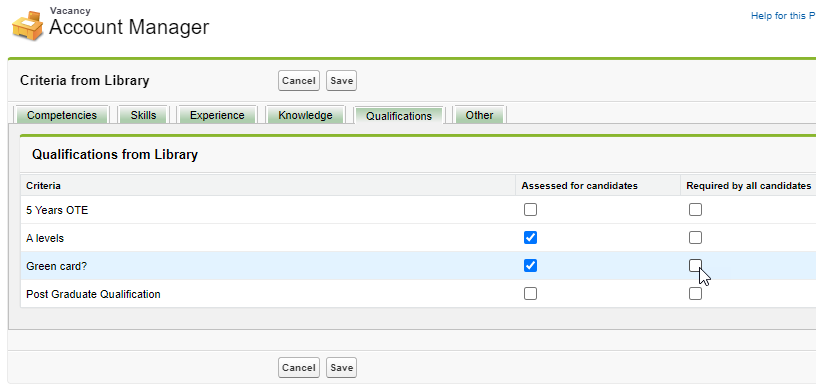The height and width of the screenshot is (392, 816).
Task: Click the bottom Save button
Action: tap(341, 368)
